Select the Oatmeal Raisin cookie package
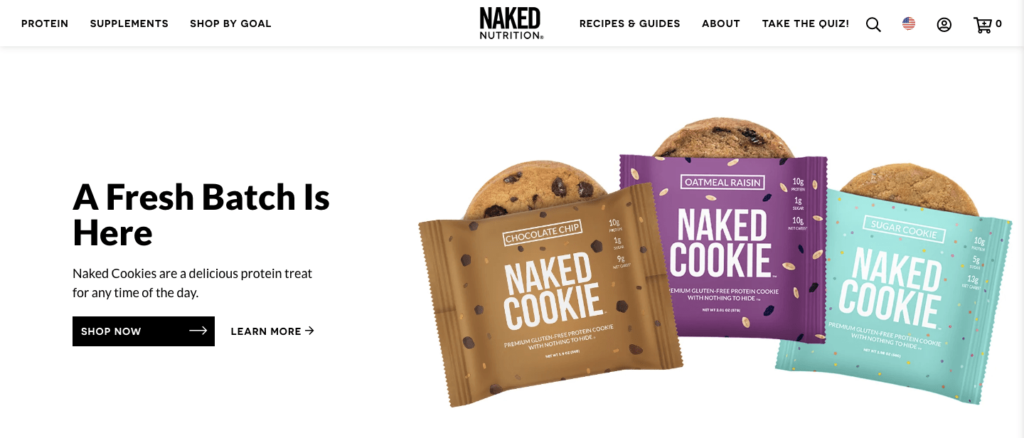1024x438 pixels. coord(723,248)
